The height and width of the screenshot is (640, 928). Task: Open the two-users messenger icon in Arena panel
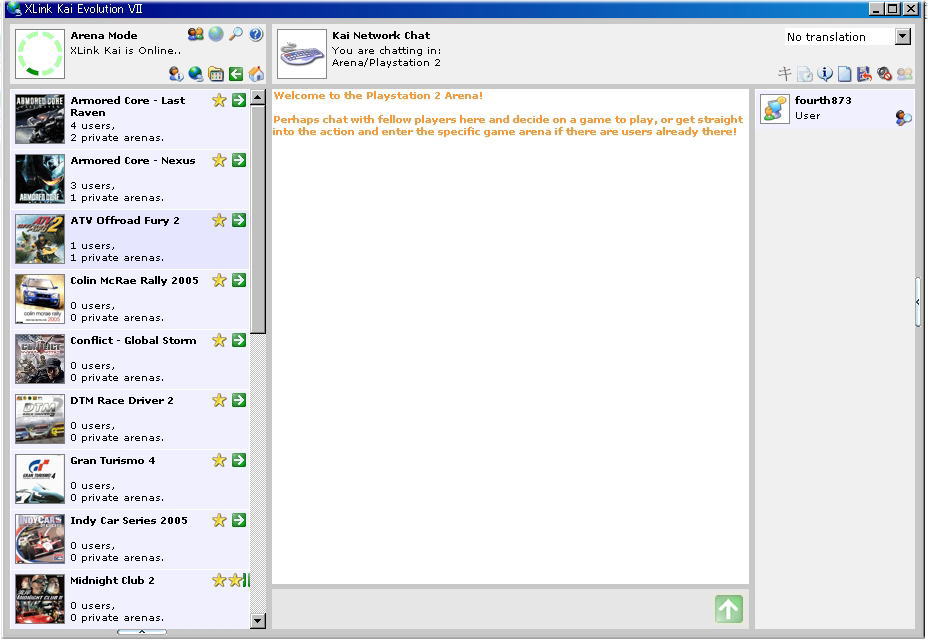(195, 34)
